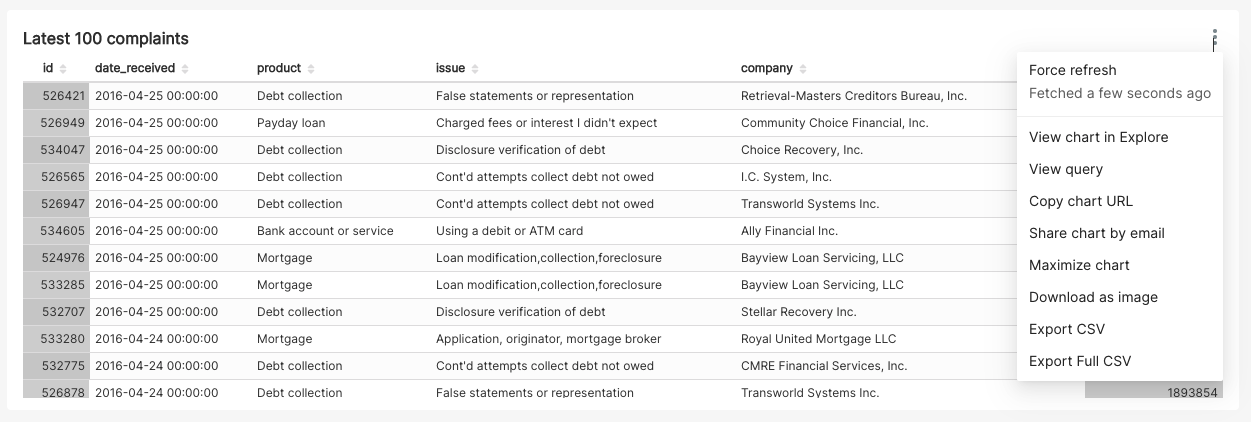This screenshot has height=422, width=1251.
Task: Click the sort icon beside id column
Action: click(63, 69)
